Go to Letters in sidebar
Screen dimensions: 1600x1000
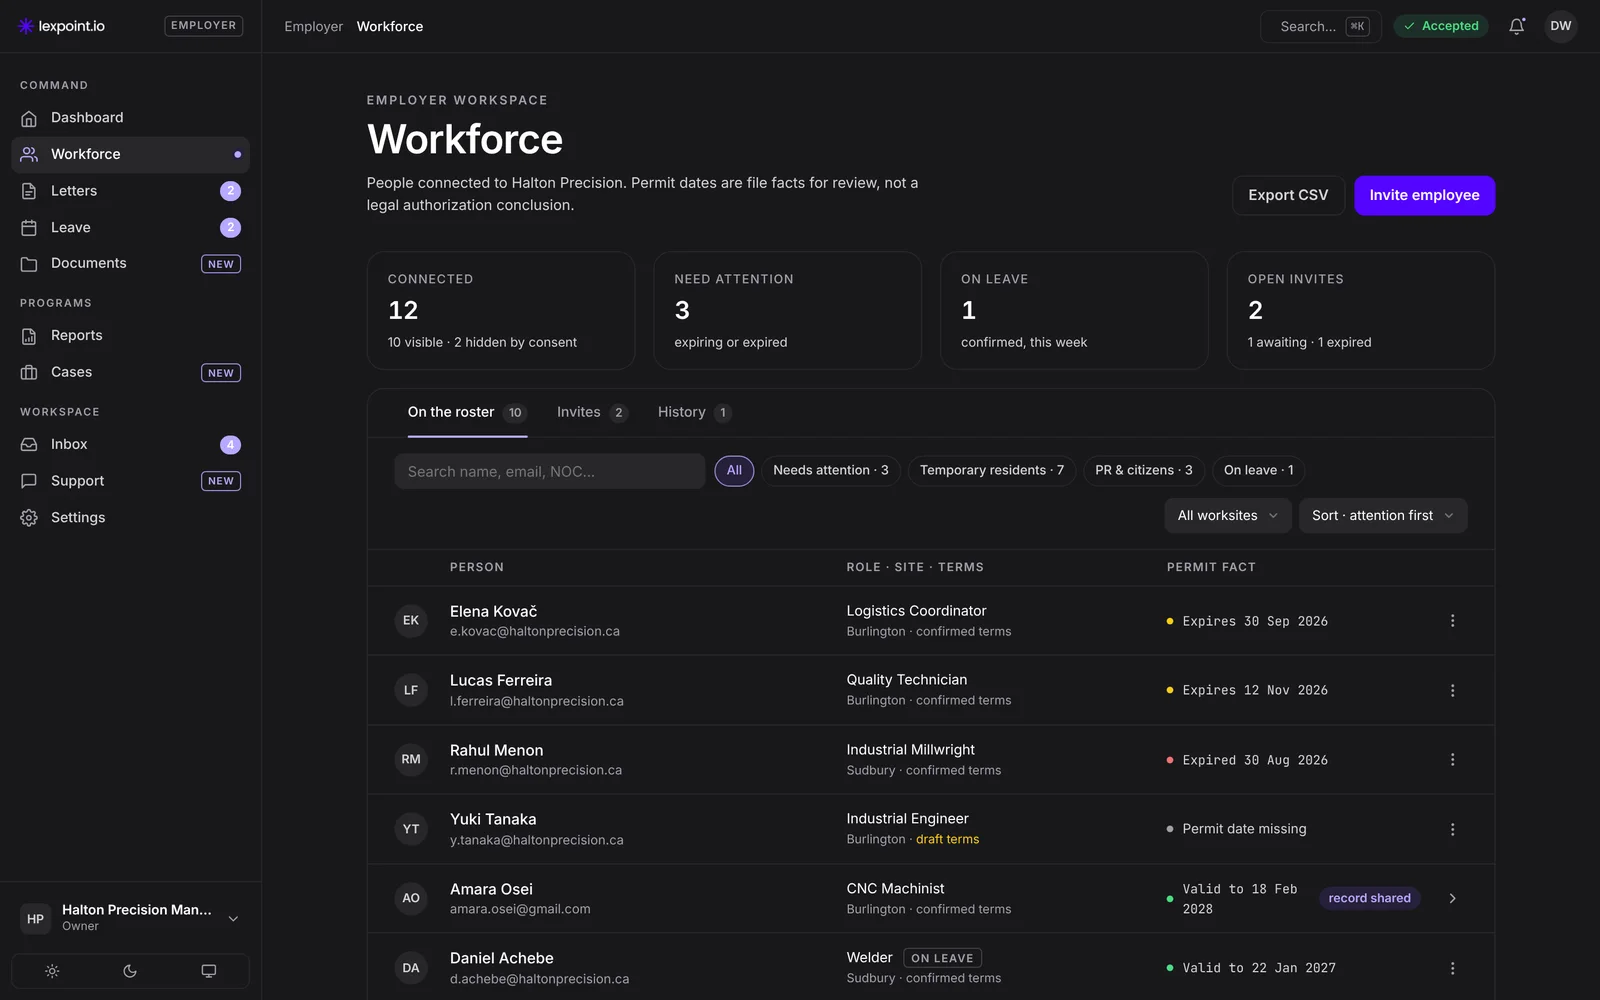130,191
